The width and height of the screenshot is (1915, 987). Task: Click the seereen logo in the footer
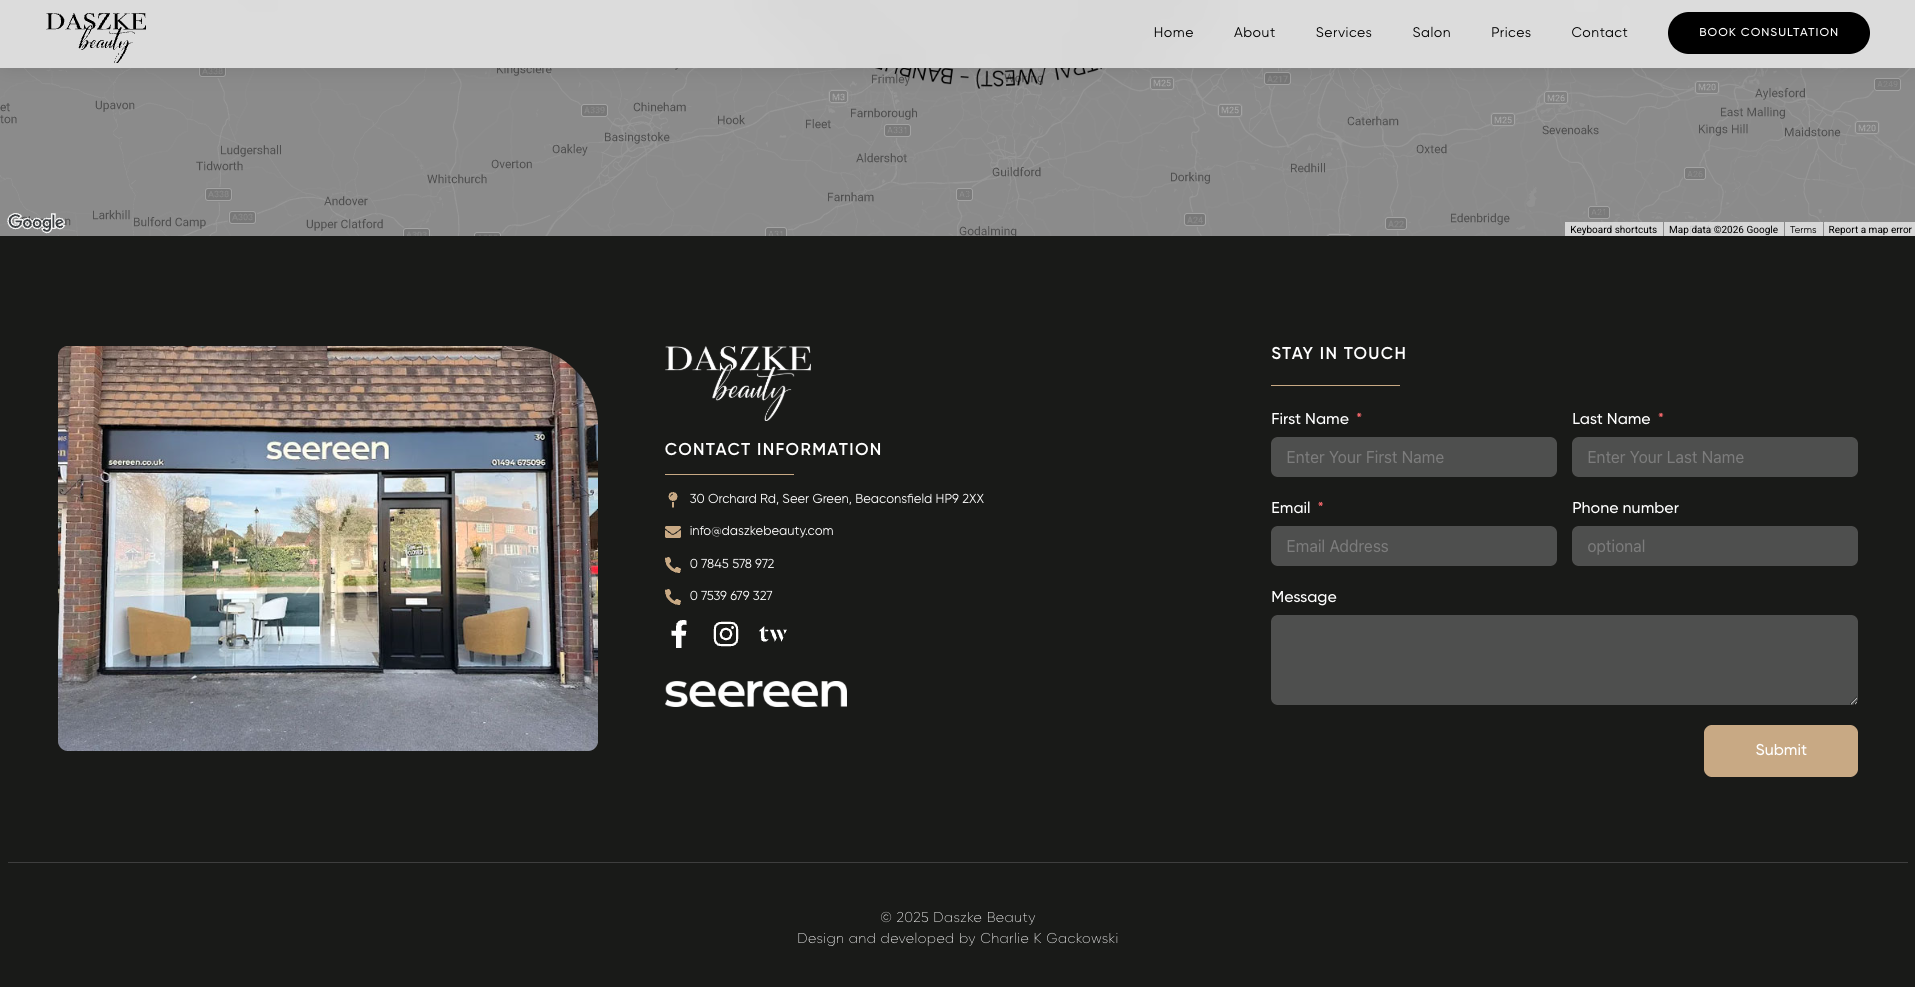pos(756,692)
